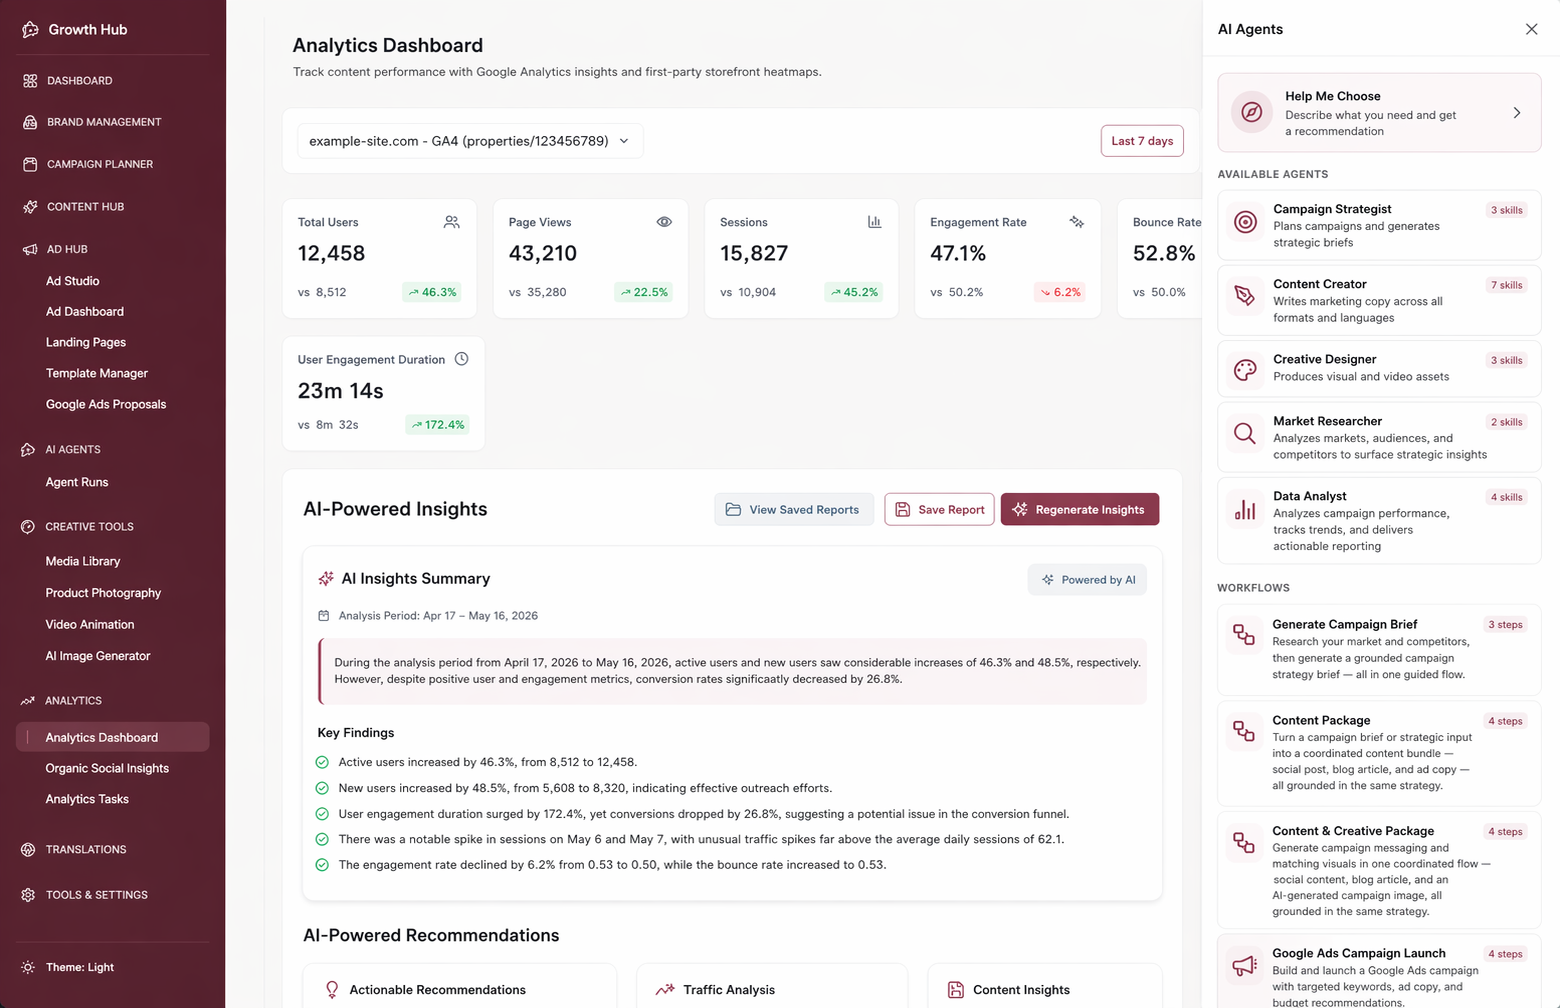Open Template Manager
The image size is (1560, 1008).
[x=97, y=373]
